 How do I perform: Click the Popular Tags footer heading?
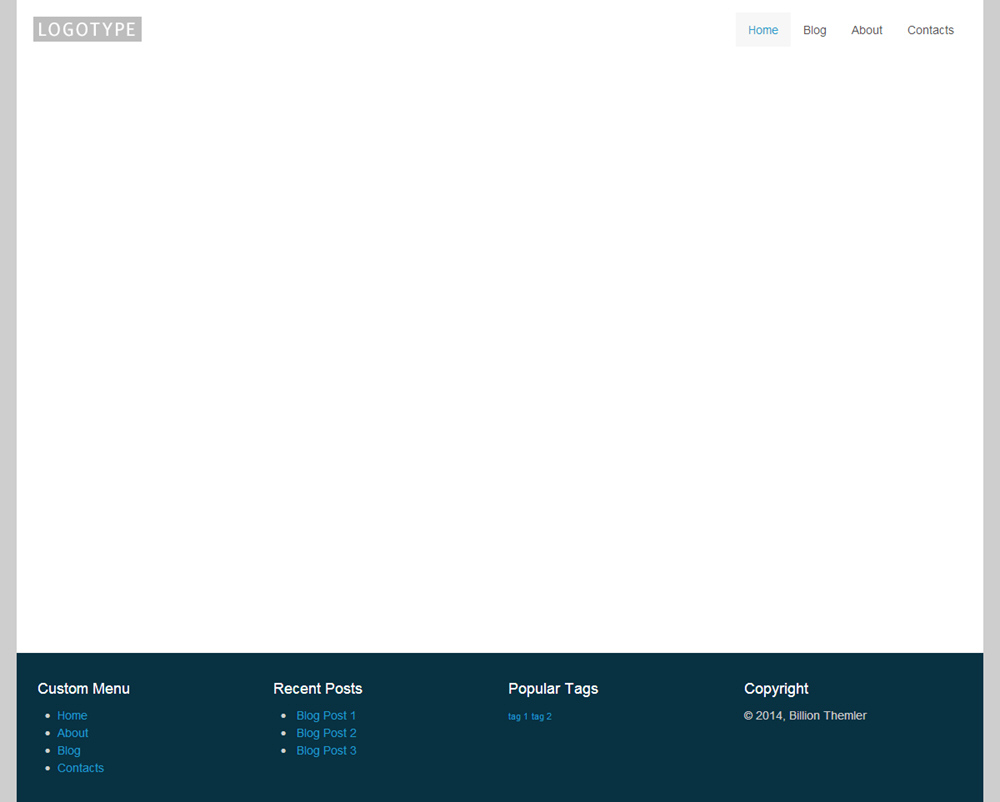pos(553,689)
